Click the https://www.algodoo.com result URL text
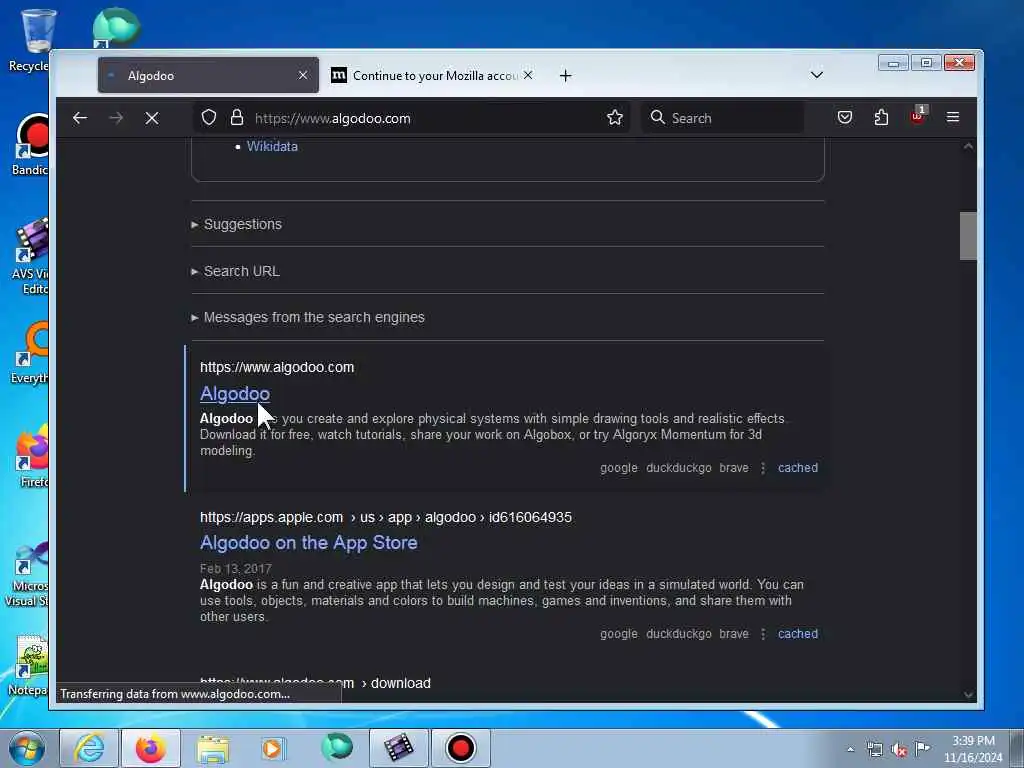The width and height of the screenshot is (1024, 768). 277,367
